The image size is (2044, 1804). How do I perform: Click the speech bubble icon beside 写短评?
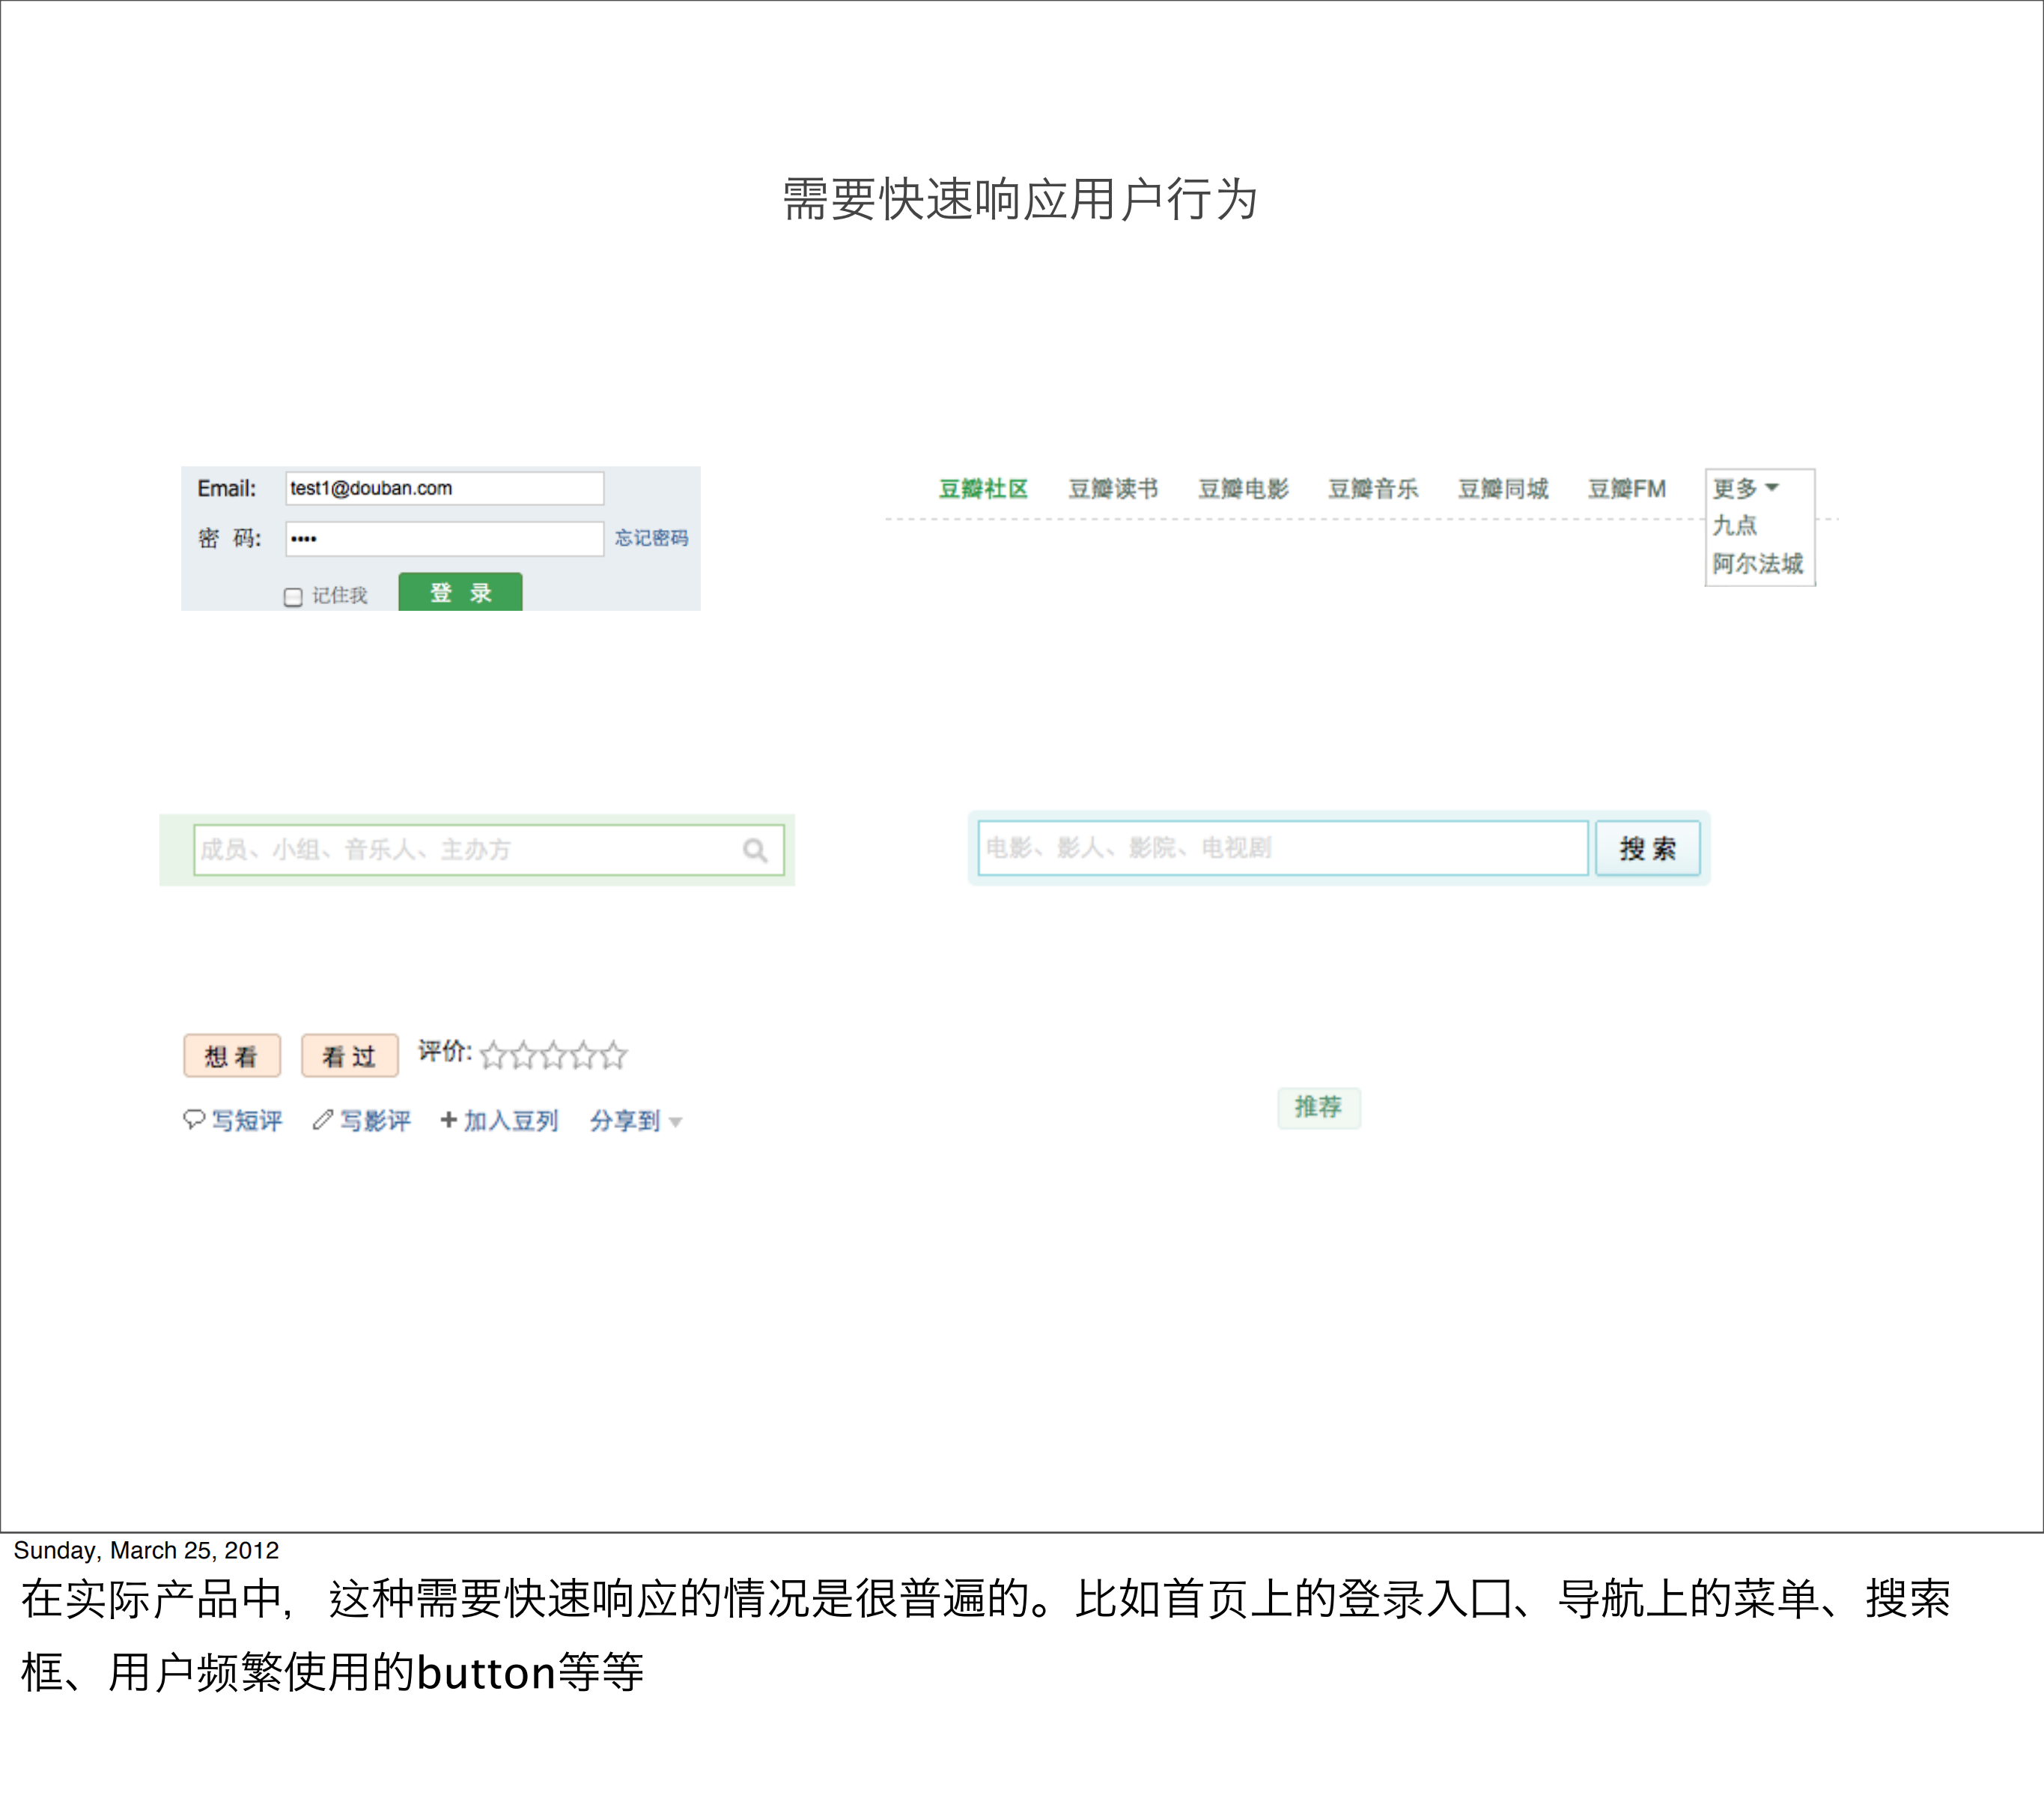pos(194,1120)
